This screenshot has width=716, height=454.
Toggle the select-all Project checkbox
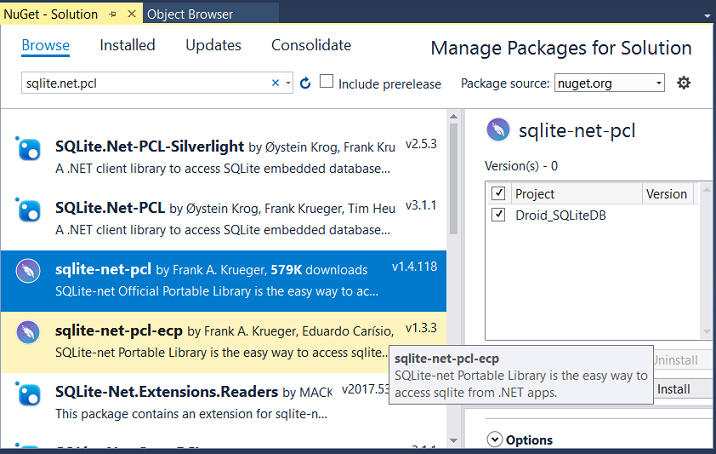pos(498,193)
